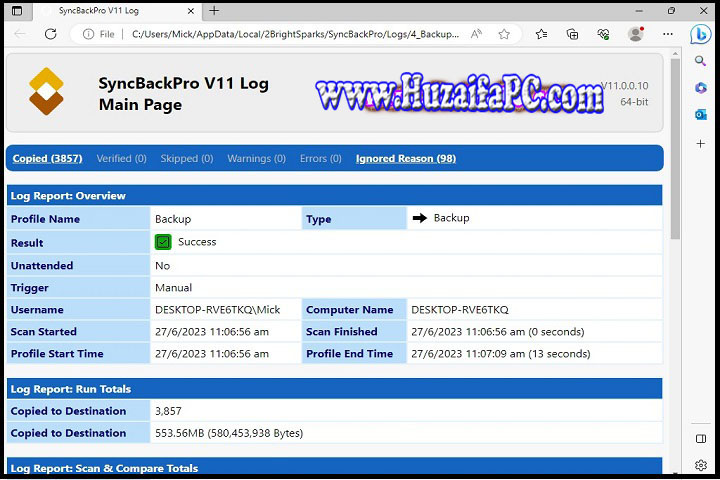Image resolution: width=720 pixels, height=480 pixels.
Task: Toggle the sidebar panel icon near bottom
Action: click(701, 439)
